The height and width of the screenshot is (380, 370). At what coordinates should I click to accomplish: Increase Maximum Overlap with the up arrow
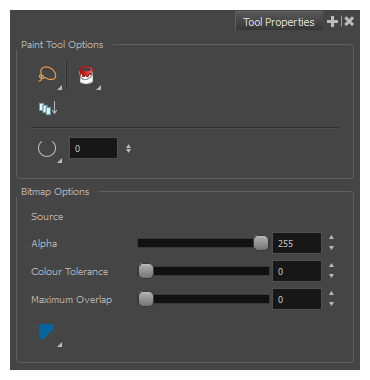[x=331, y=294]
